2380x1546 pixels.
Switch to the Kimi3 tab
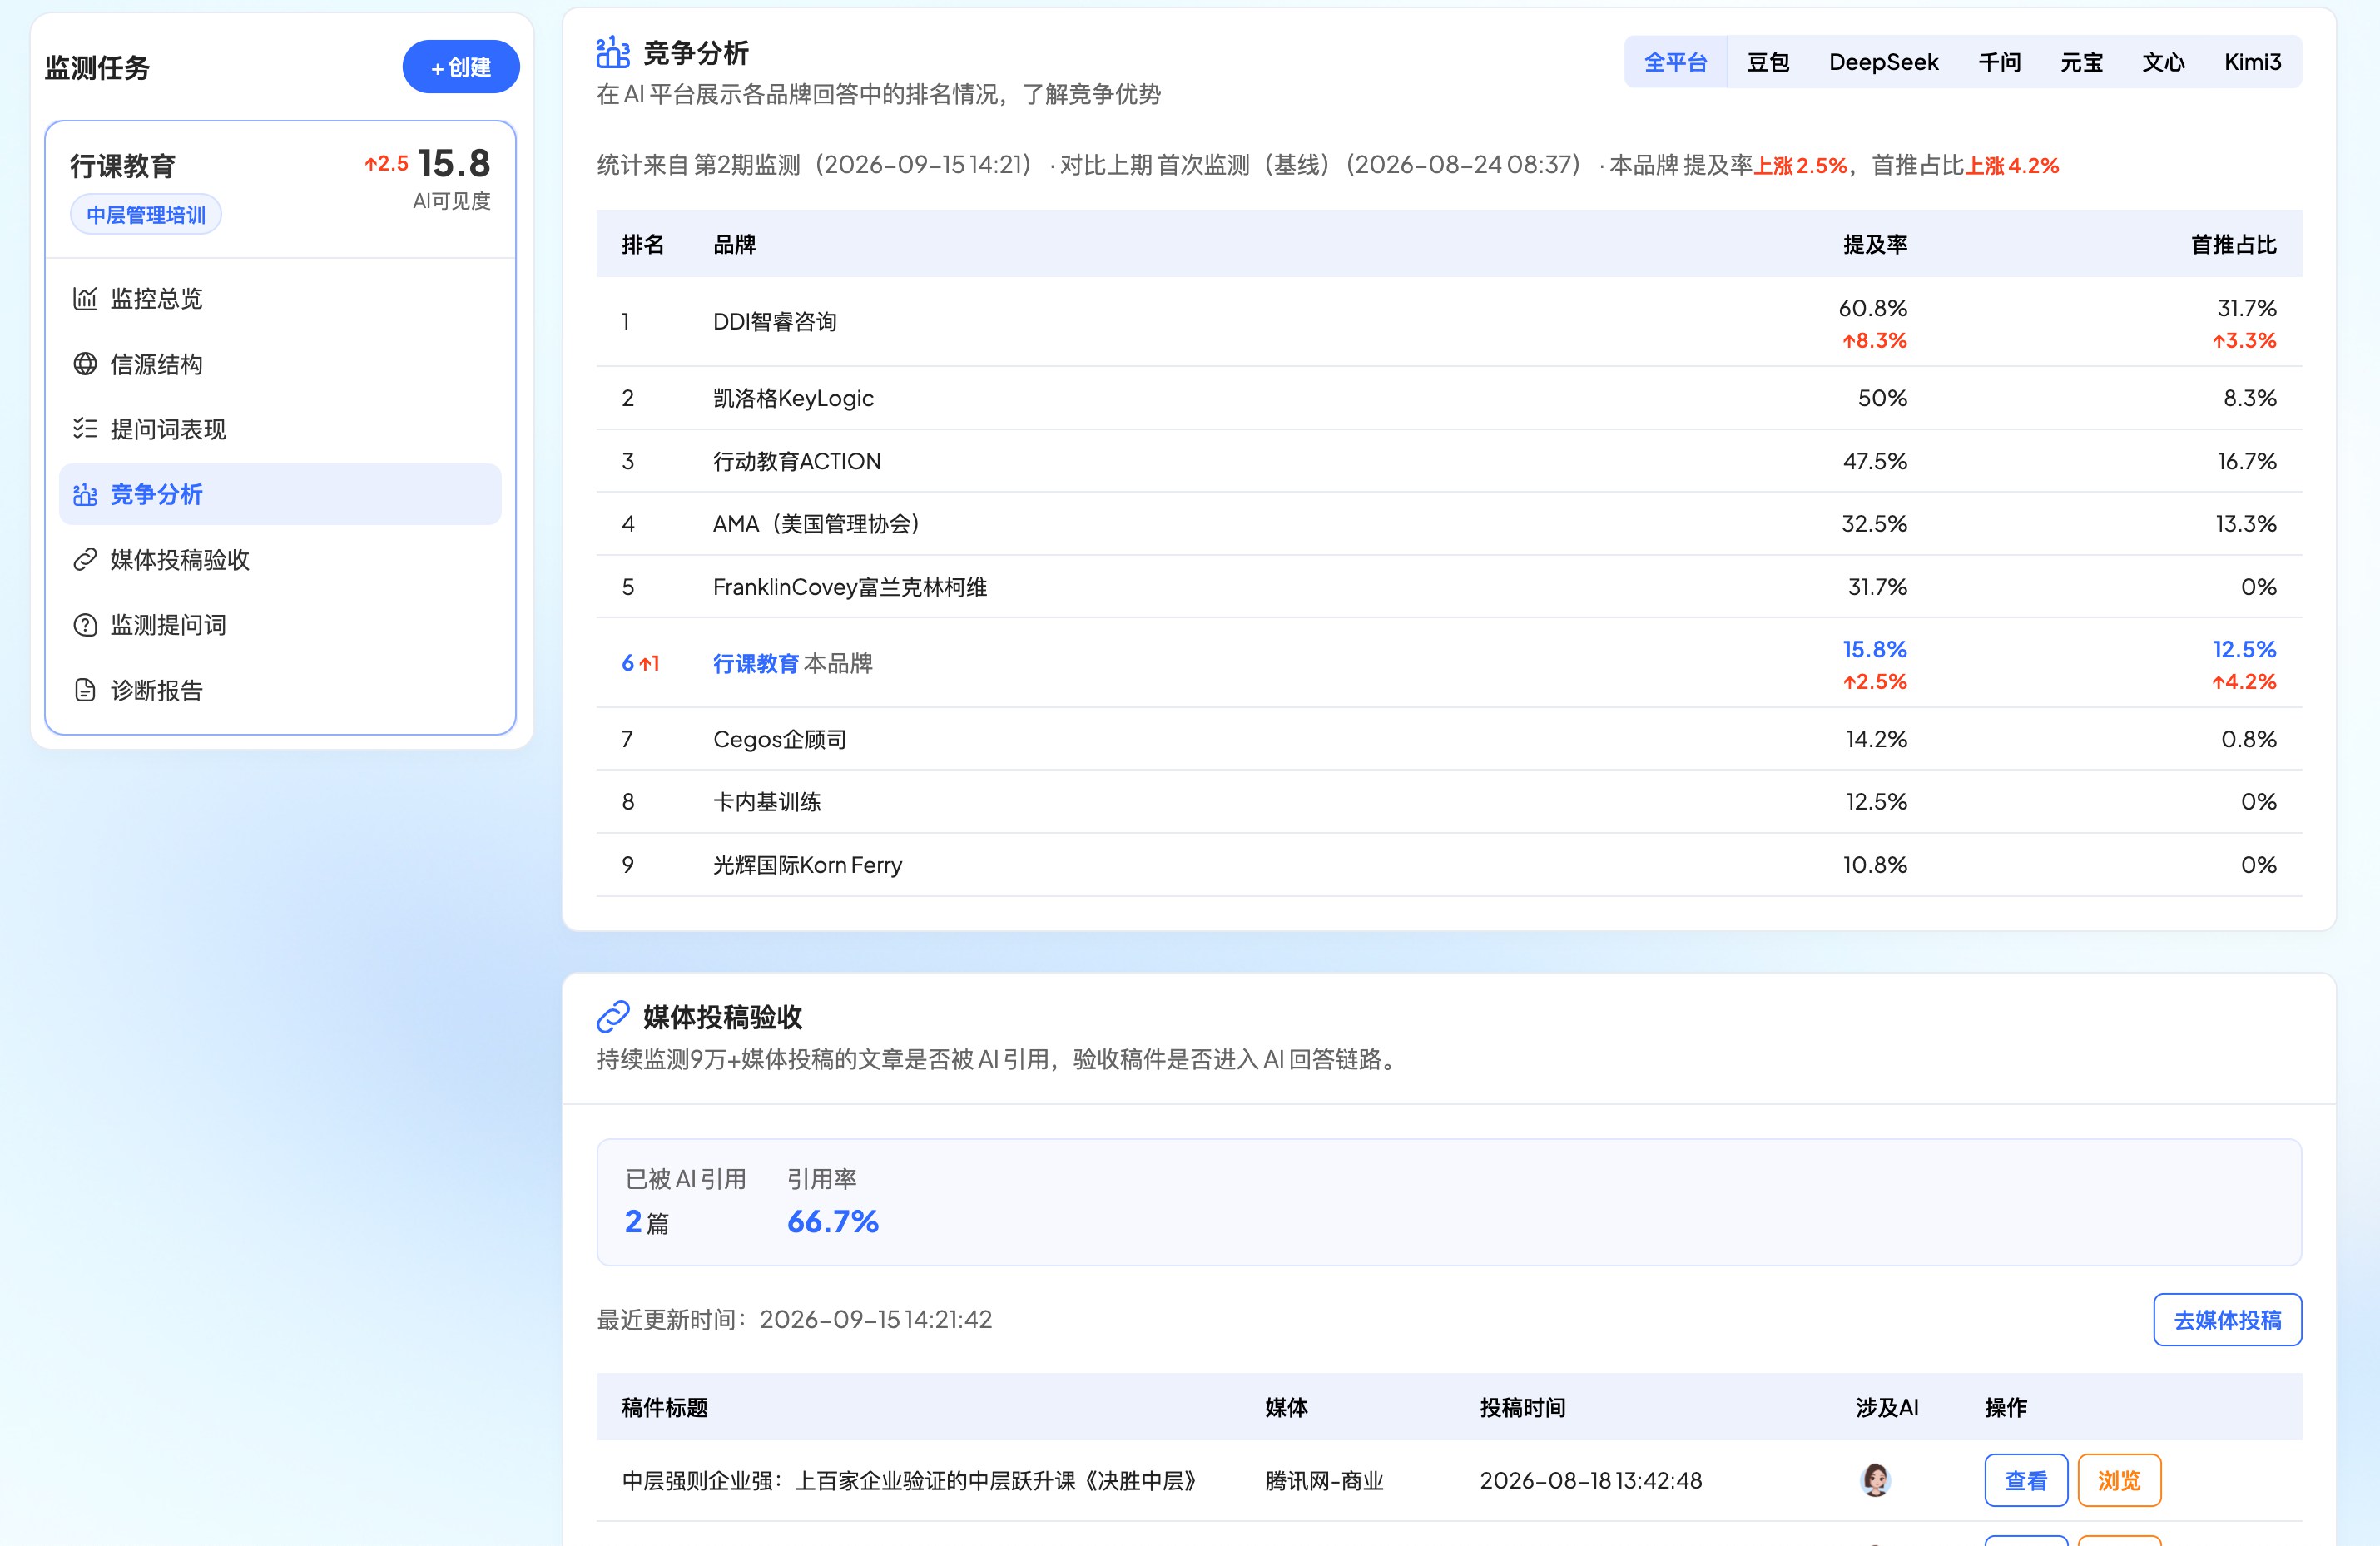click(x=2252, y=62)
